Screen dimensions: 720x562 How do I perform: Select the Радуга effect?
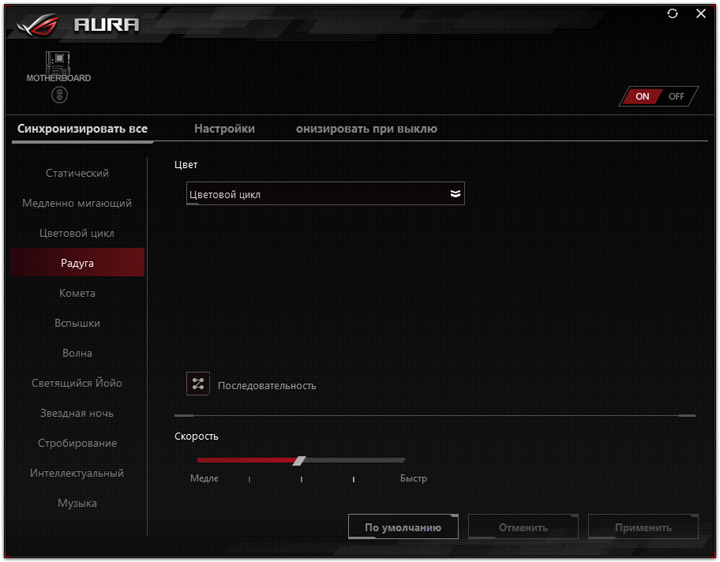[77, 263]
